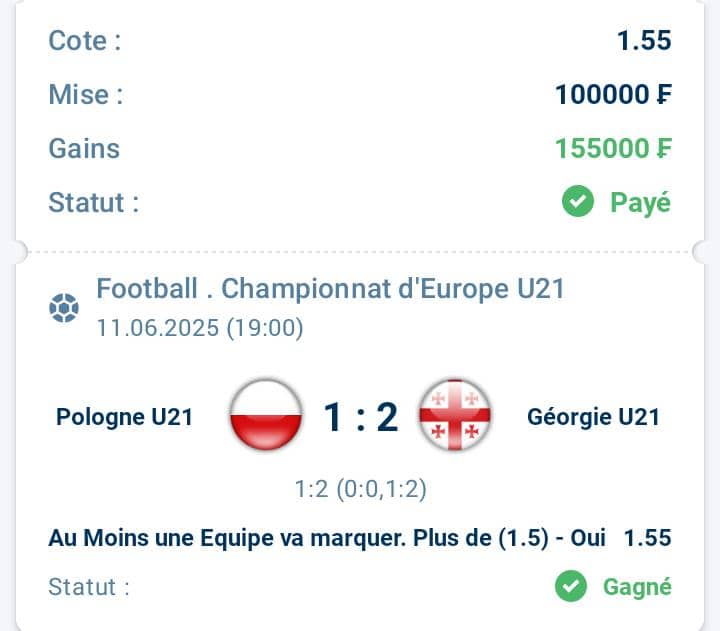
Task: Click the match date 11.06.2025 (19:00)
Action: coord(200,328)
